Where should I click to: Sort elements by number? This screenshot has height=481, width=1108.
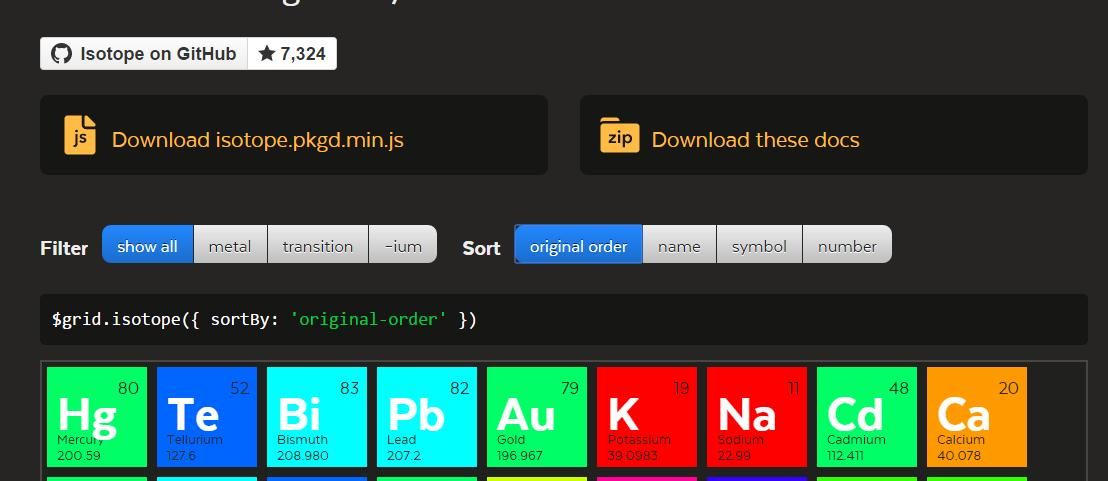point(847,246)
